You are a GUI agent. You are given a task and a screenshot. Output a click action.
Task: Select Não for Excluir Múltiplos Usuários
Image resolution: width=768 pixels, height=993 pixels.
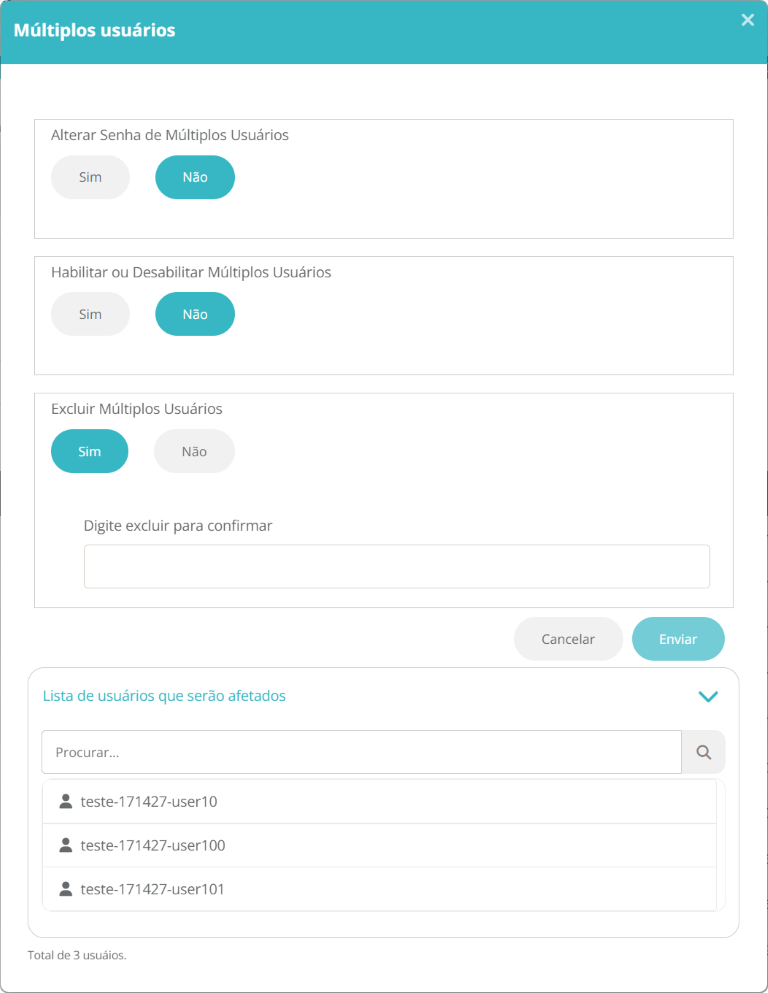[x=194, y=451]
